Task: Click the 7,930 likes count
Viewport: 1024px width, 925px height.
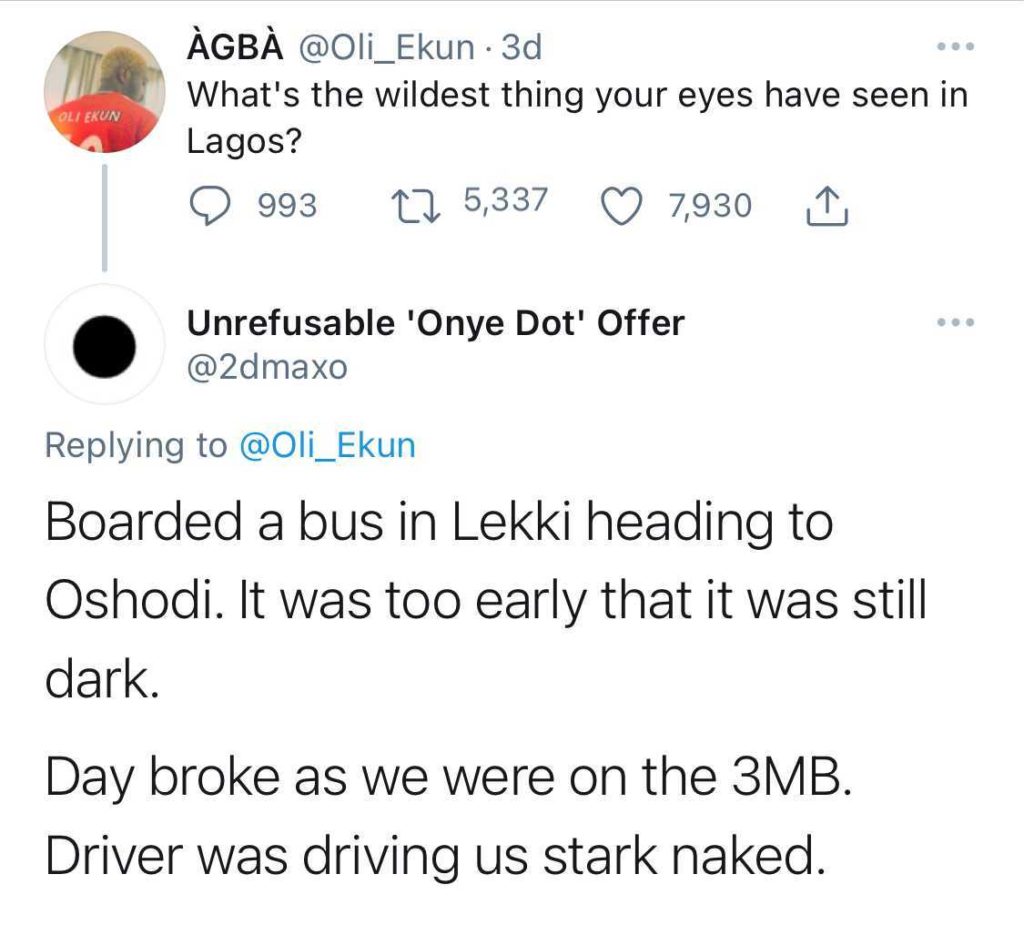Action: pos(710,206)
